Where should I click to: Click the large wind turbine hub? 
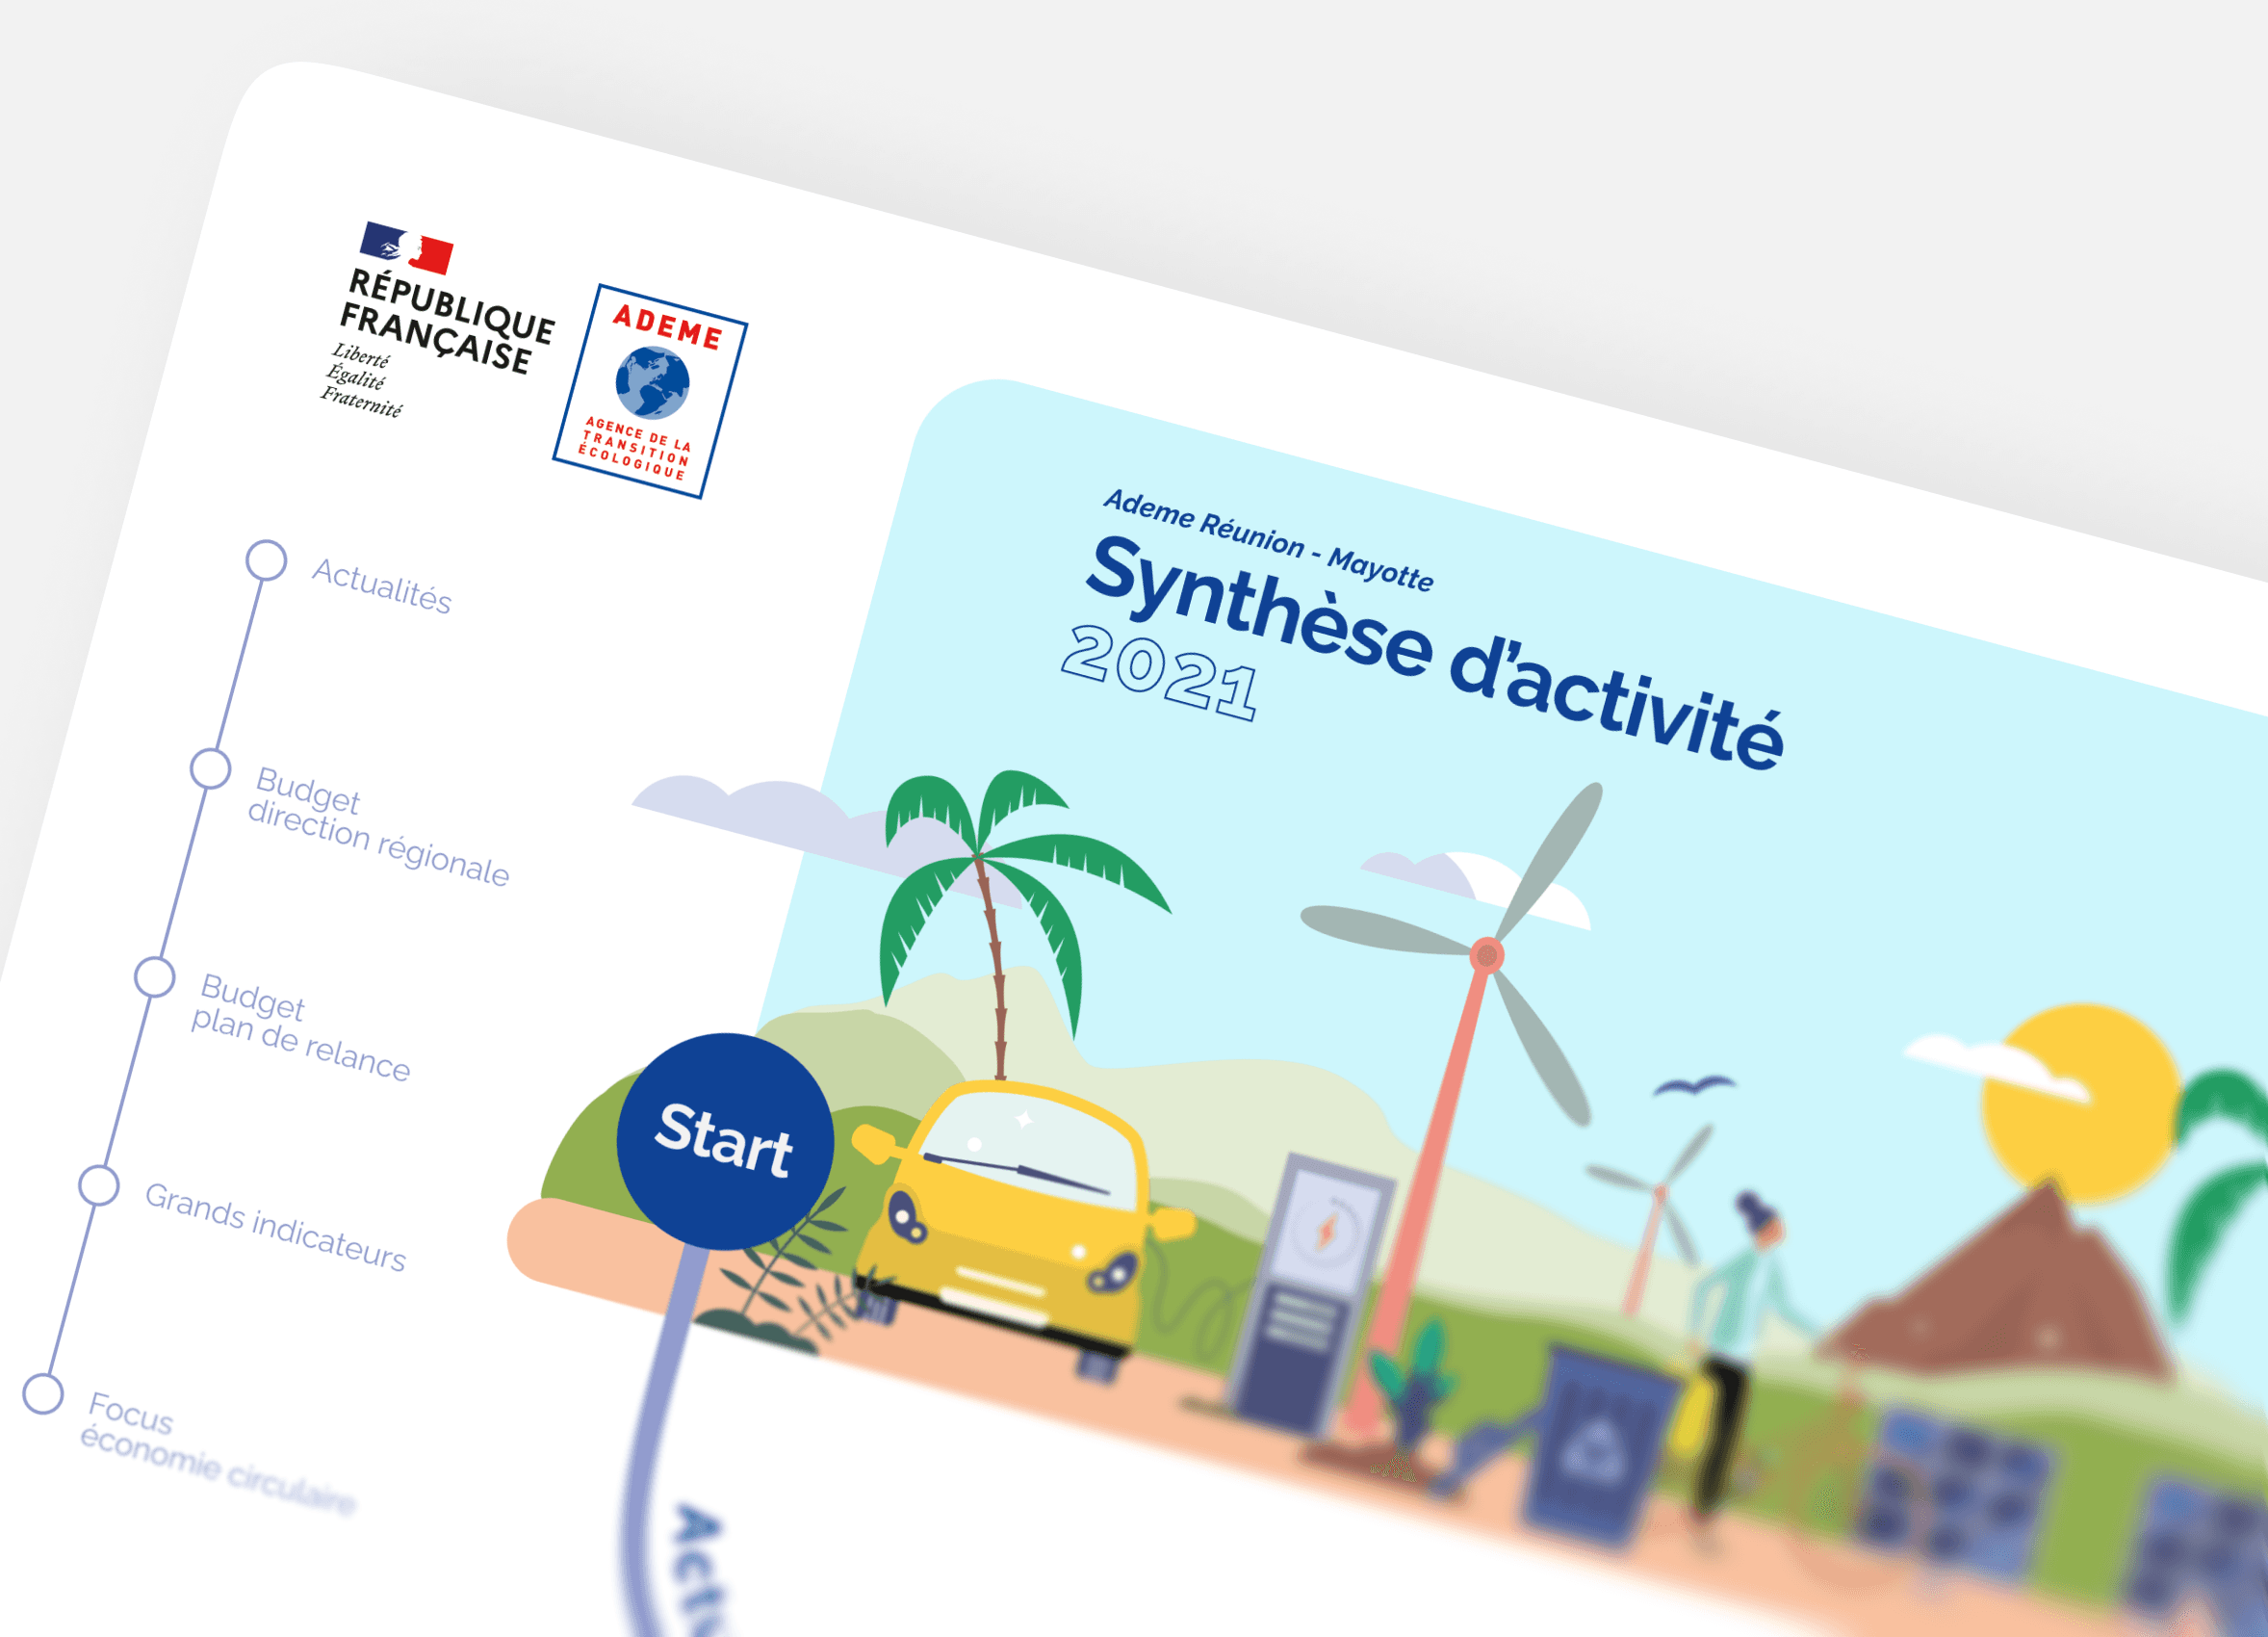click(1487, 956)
